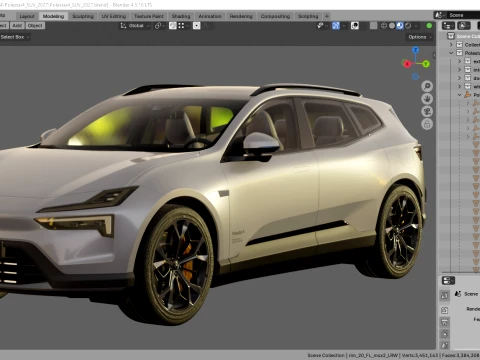Select material preview viewport shading
Image resolution: width=480 pixels, height=360 pixels.
click(x=400, y=26)
